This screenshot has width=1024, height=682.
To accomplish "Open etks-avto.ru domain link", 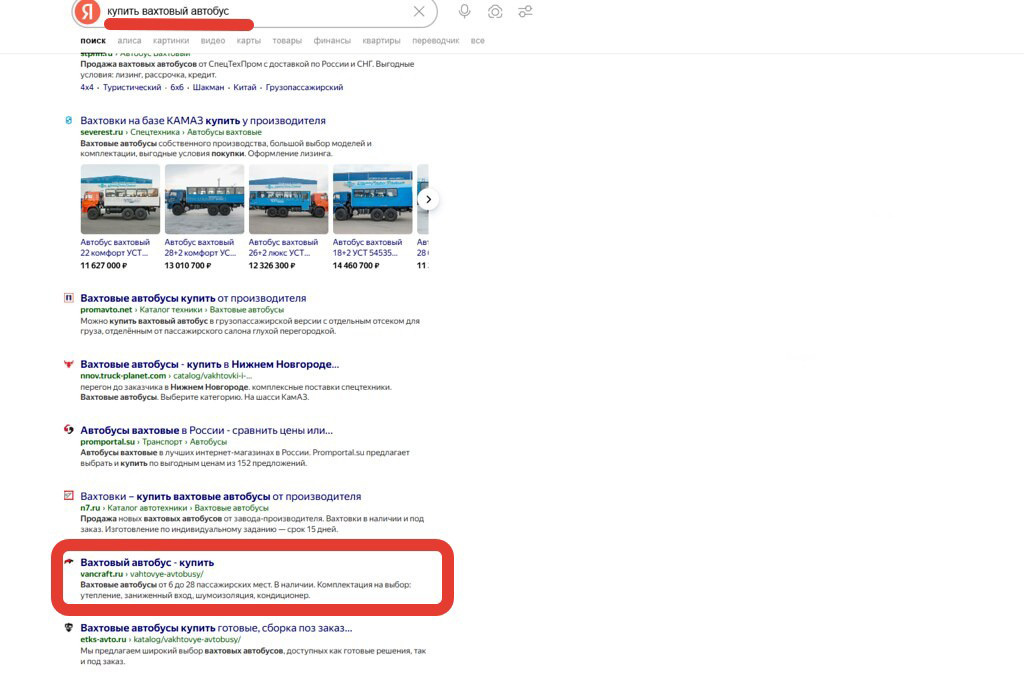I will click(x=103, y=640).
